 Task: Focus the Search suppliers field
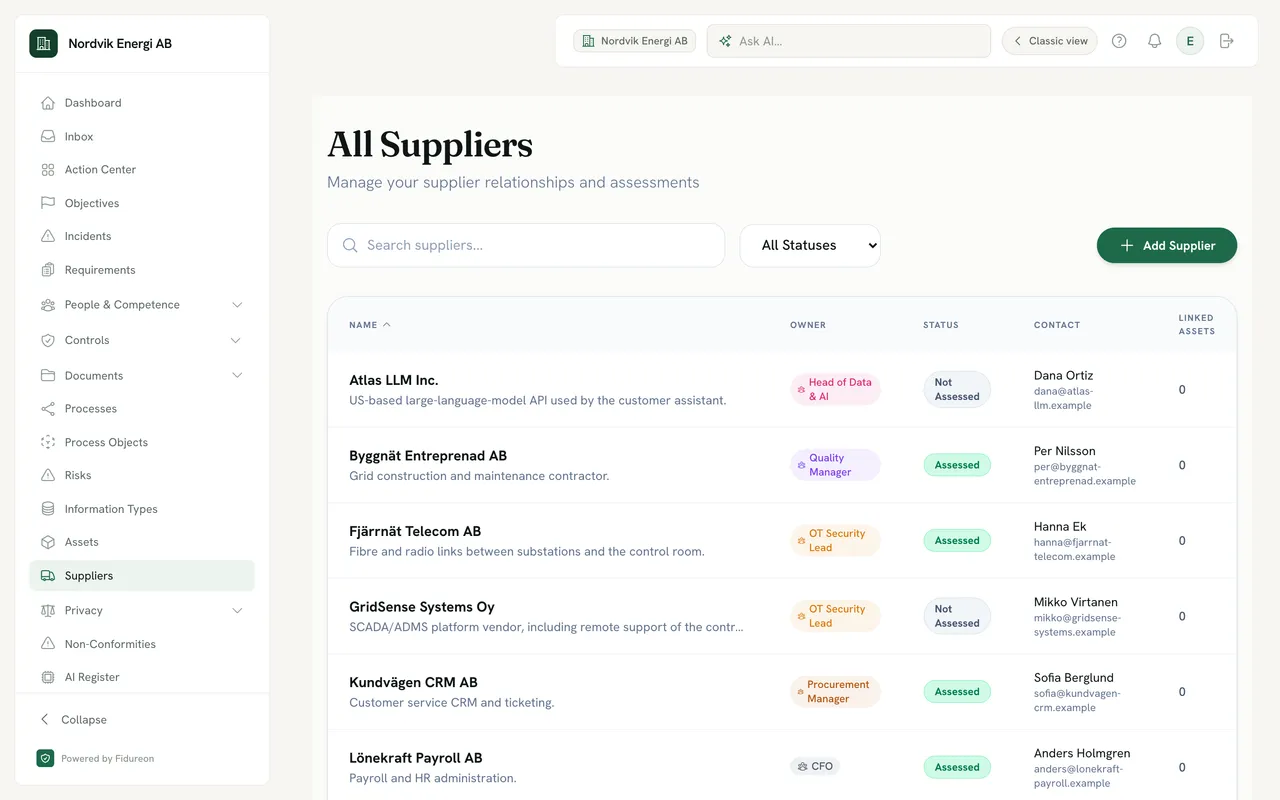point(526,245)
